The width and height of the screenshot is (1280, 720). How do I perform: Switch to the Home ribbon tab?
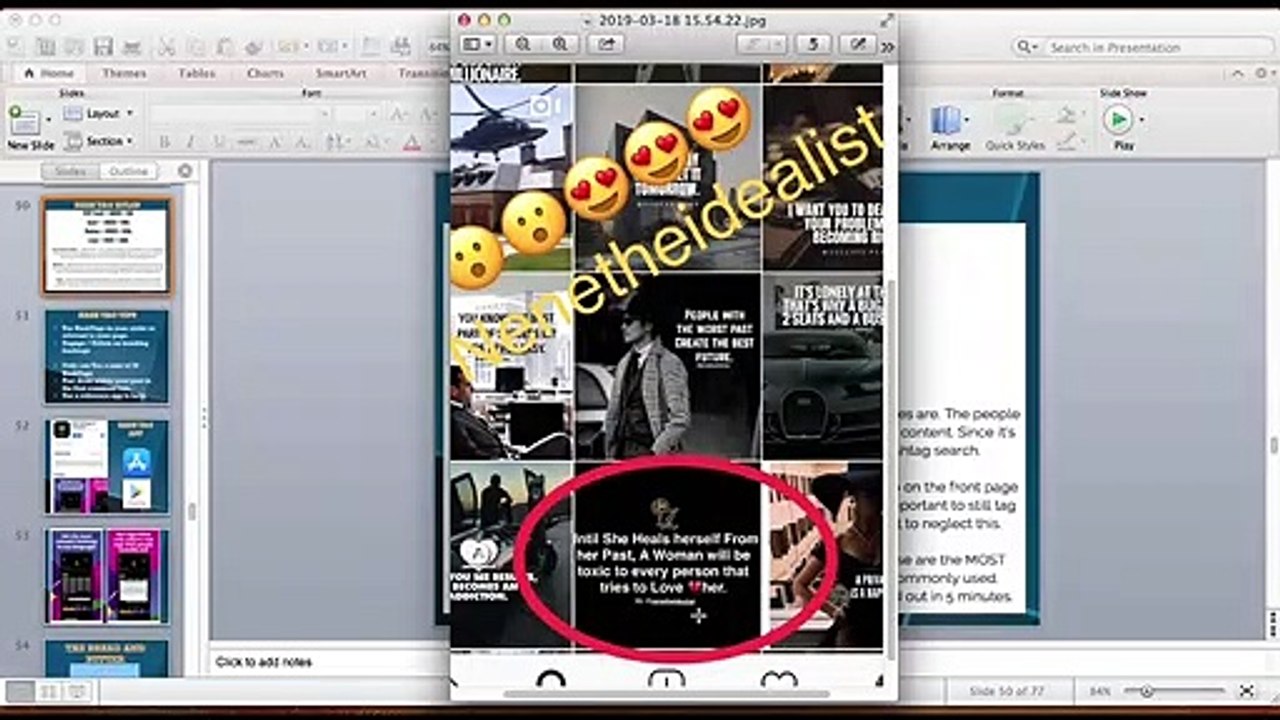tap(48, 73)
